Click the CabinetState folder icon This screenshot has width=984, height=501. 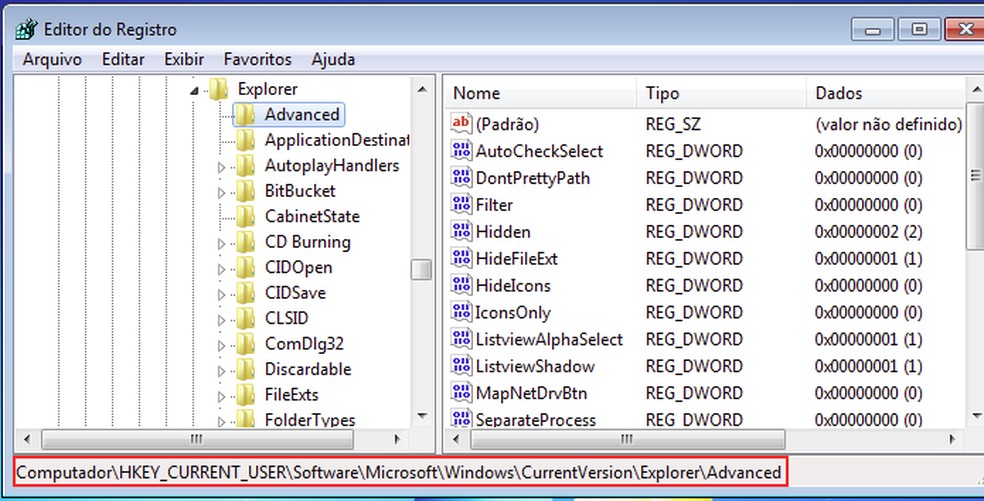point(245,217)
